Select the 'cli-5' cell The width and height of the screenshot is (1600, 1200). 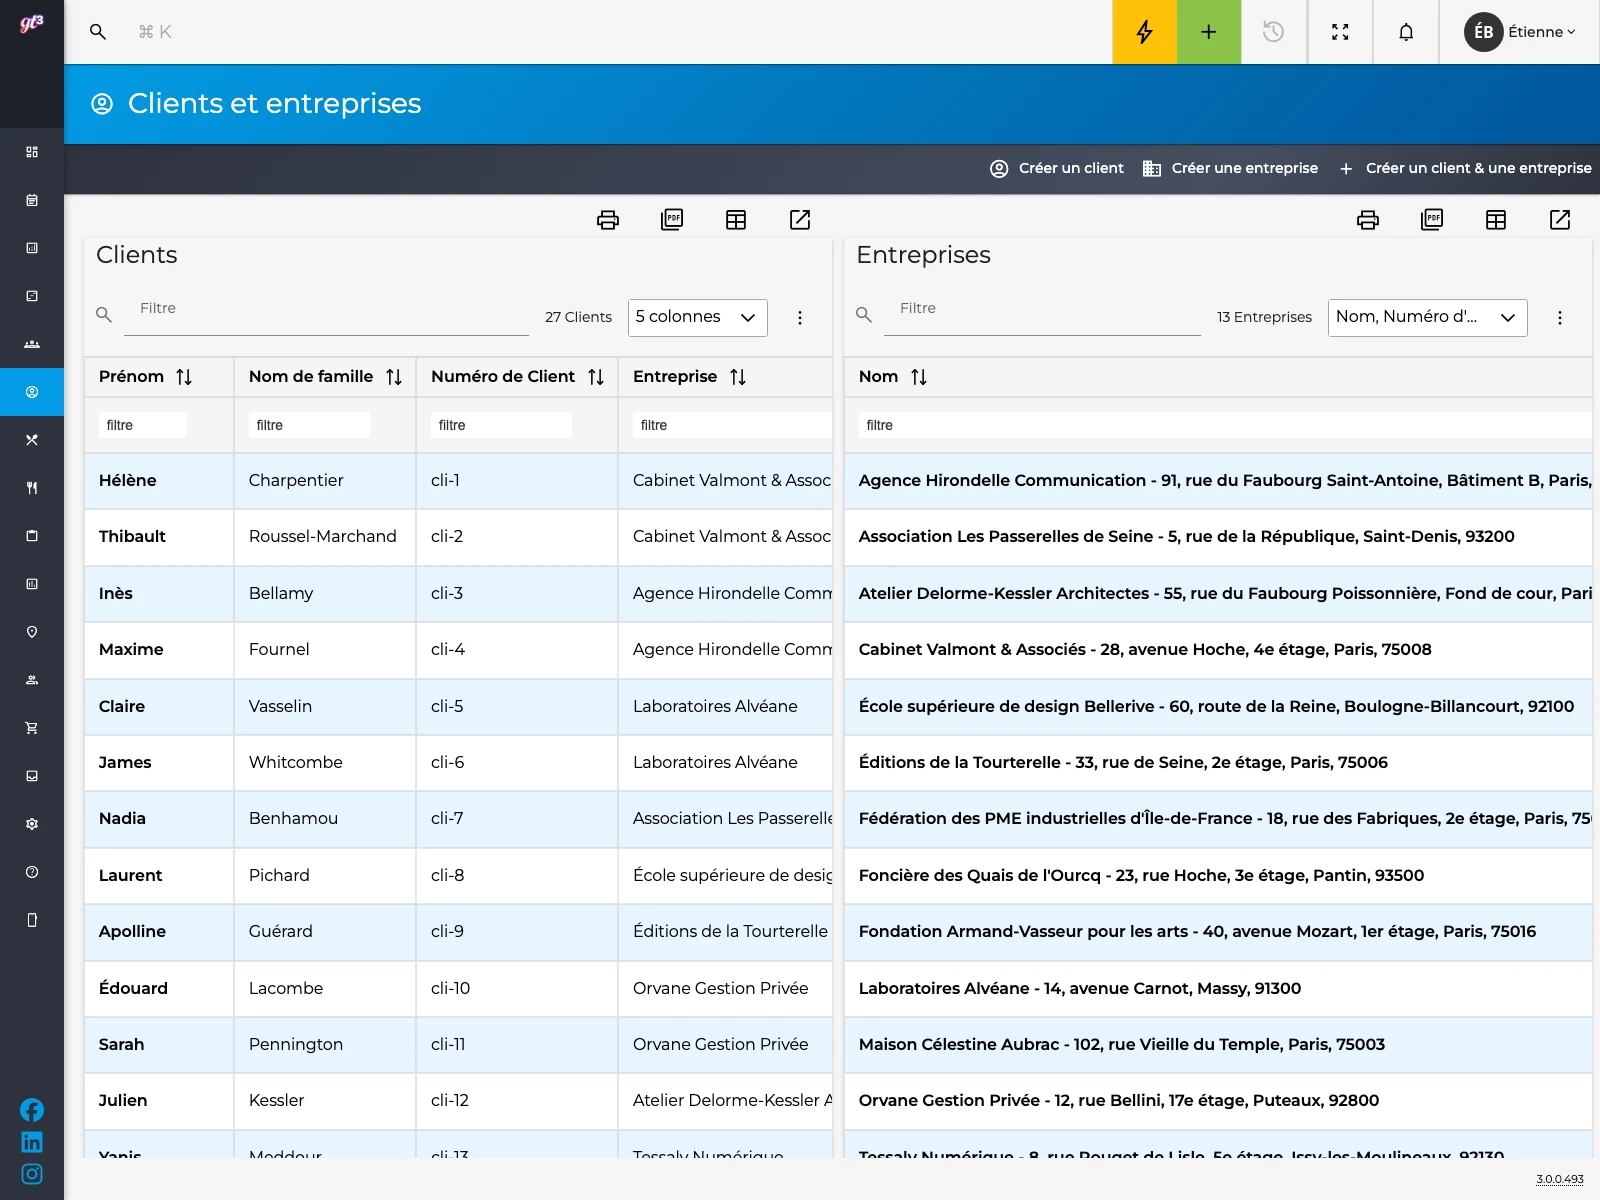coord(517,706)
